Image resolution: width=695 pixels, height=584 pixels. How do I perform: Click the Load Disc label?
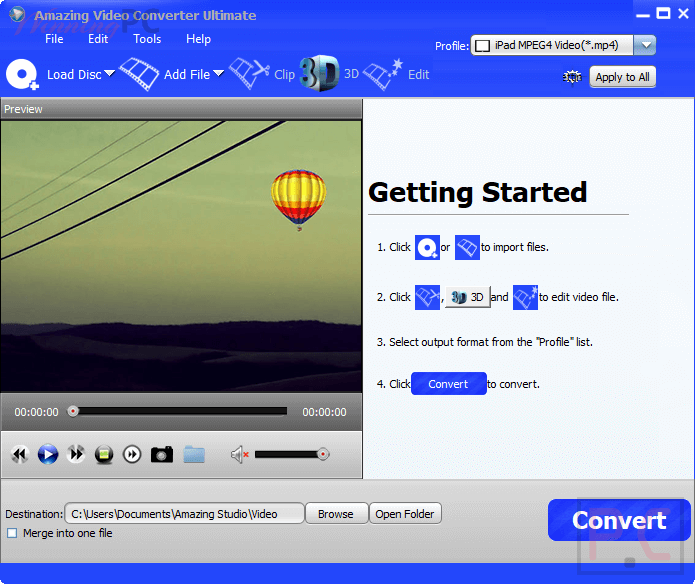tap(74, 74)
